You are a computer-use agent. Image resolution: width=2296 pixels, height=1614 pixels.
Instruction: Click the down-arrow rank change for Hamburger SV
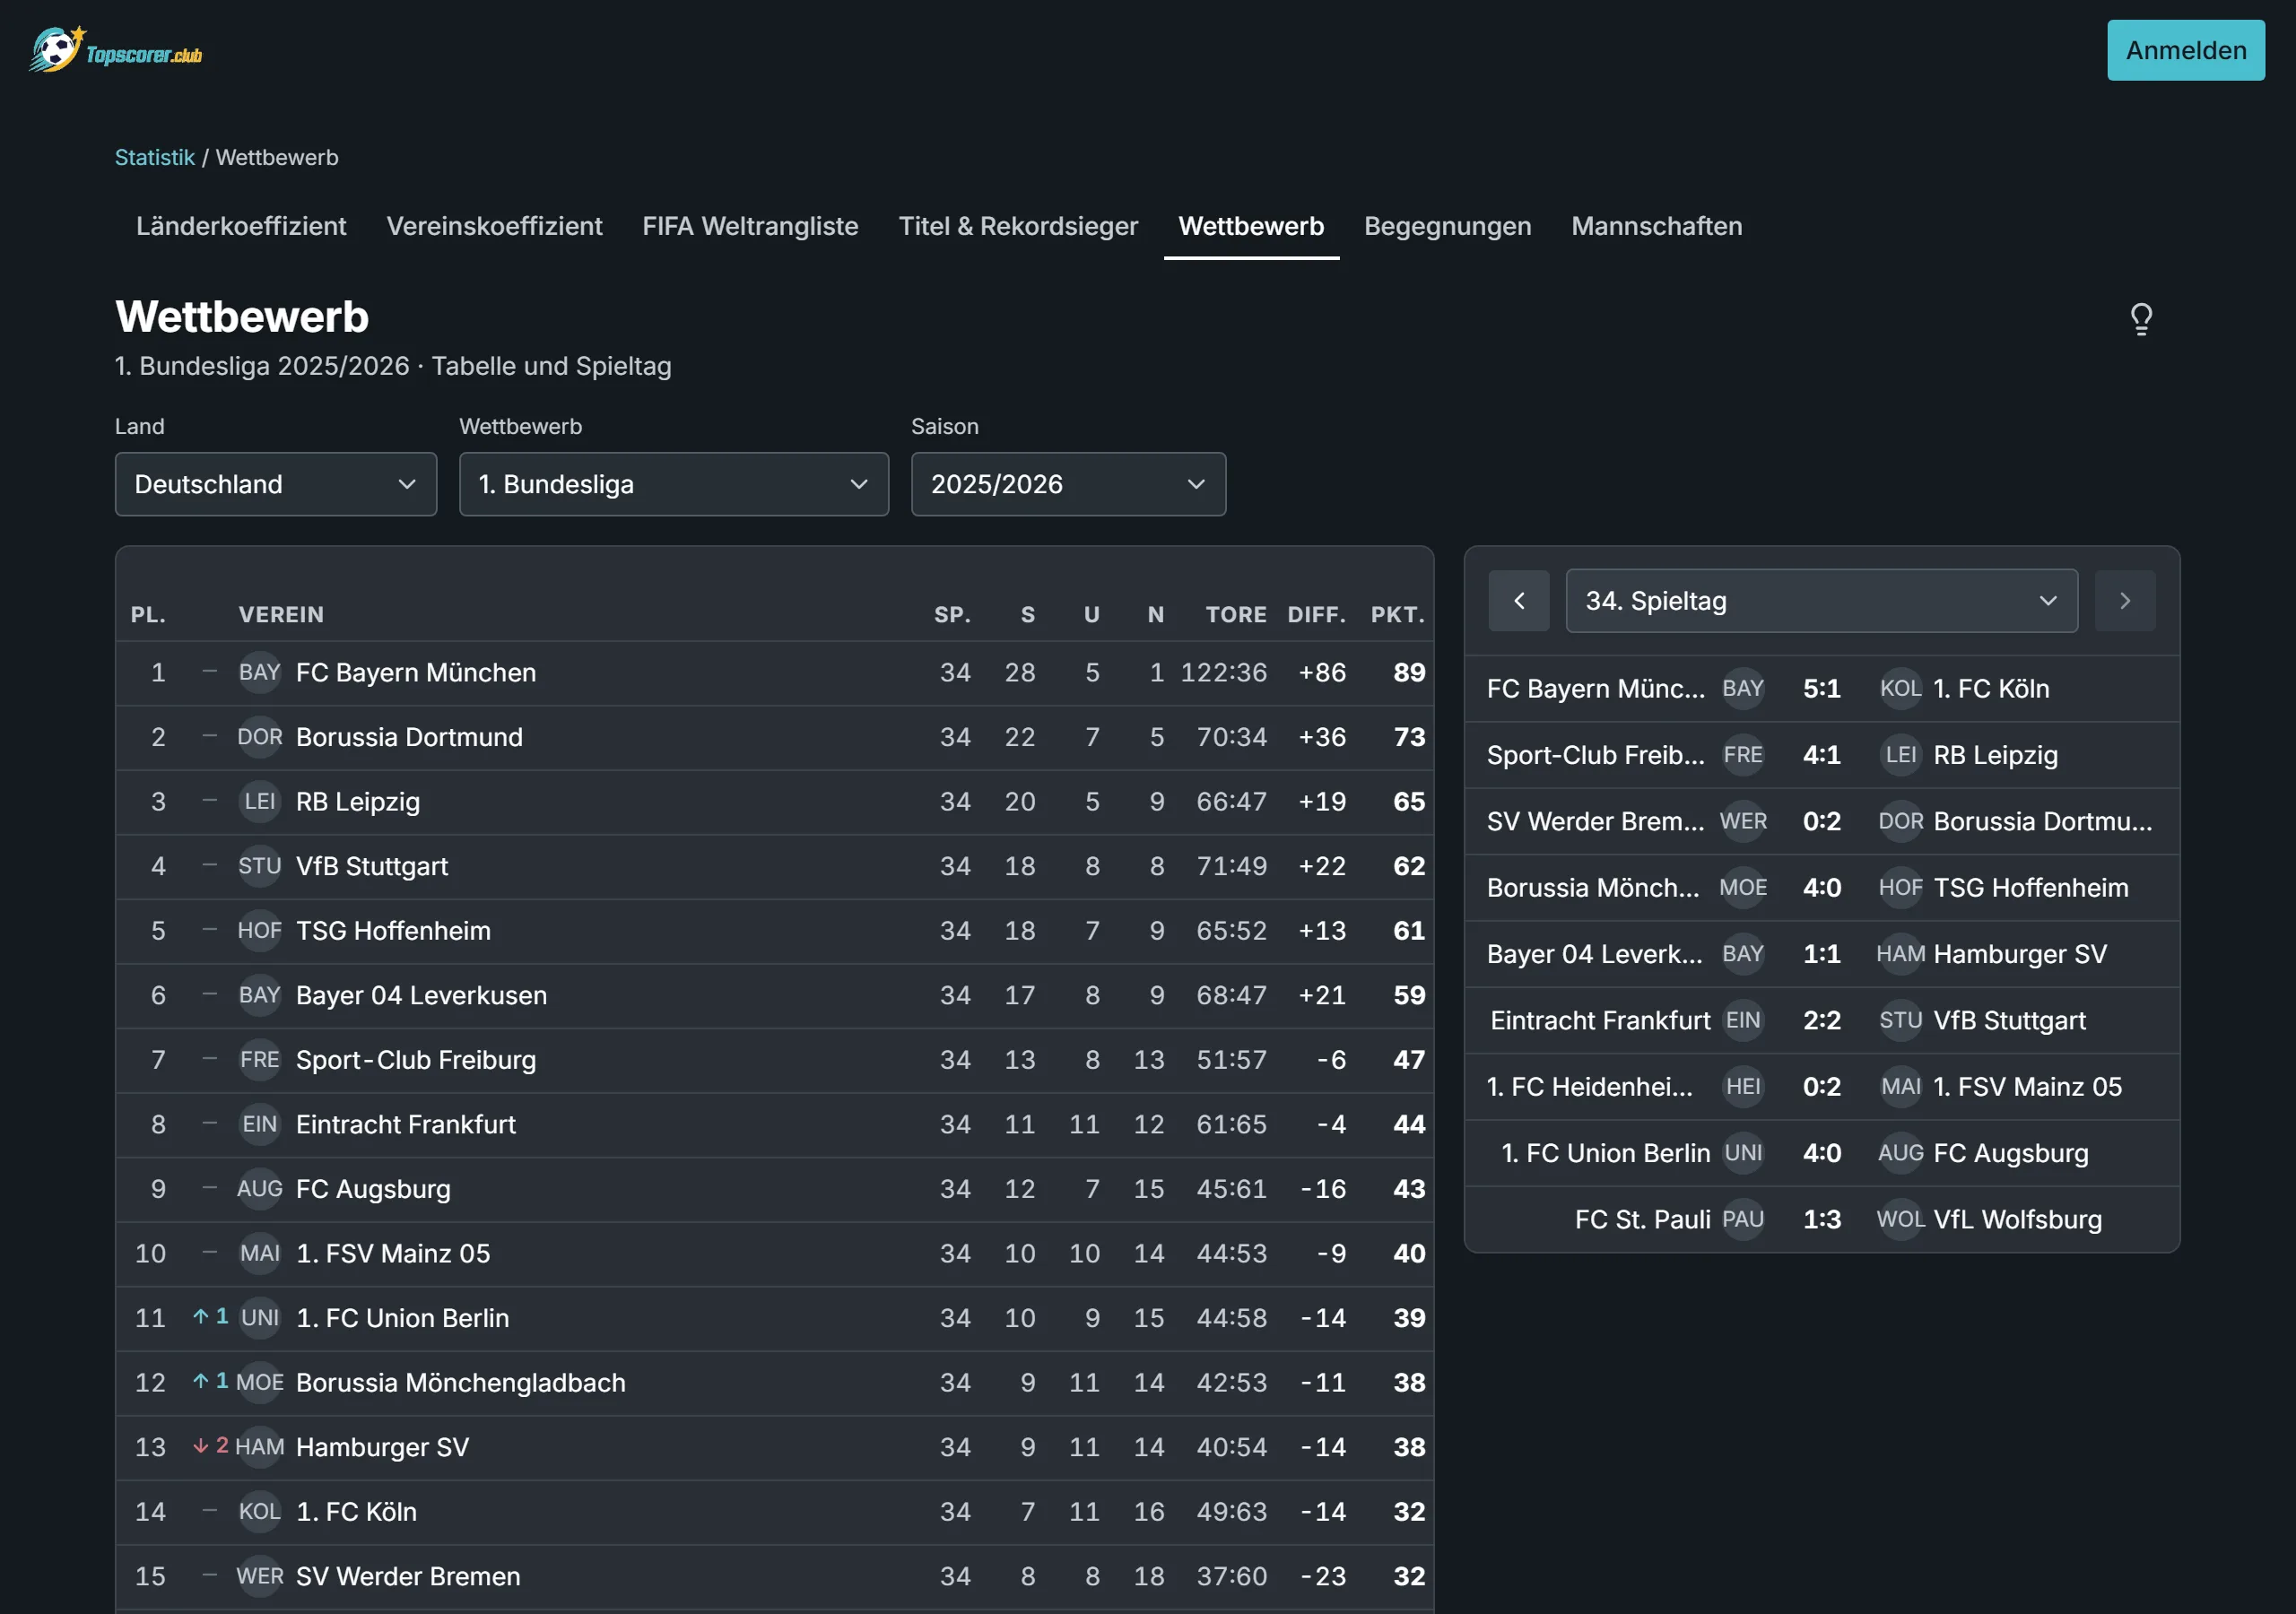(x=210, y=1445)
